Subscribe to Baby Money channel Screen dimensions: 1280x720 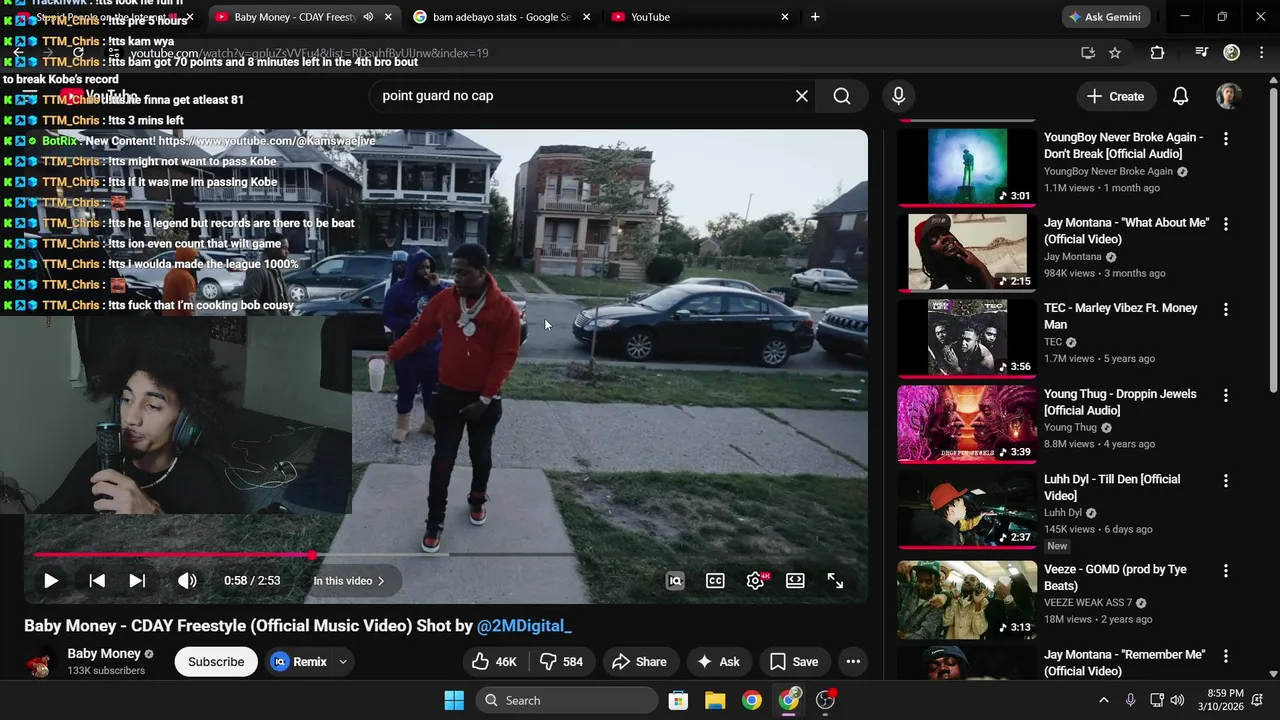(216, 662)
